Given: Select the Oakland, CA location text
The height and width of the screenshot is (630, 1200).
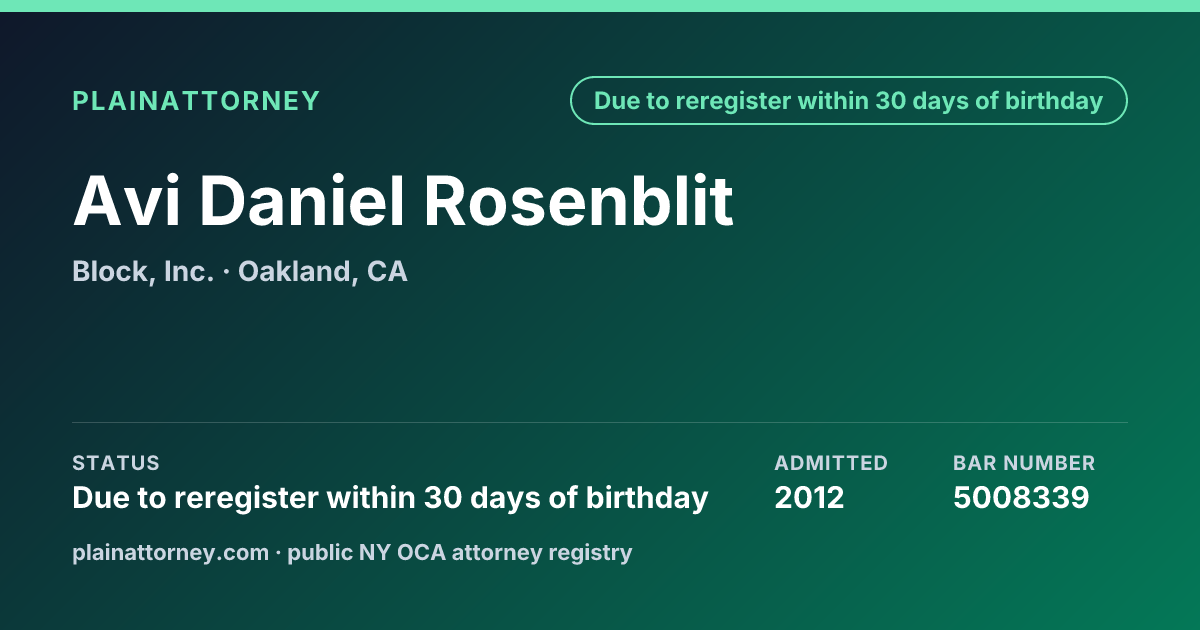Looking at the screenshot, I should point(323,272).
